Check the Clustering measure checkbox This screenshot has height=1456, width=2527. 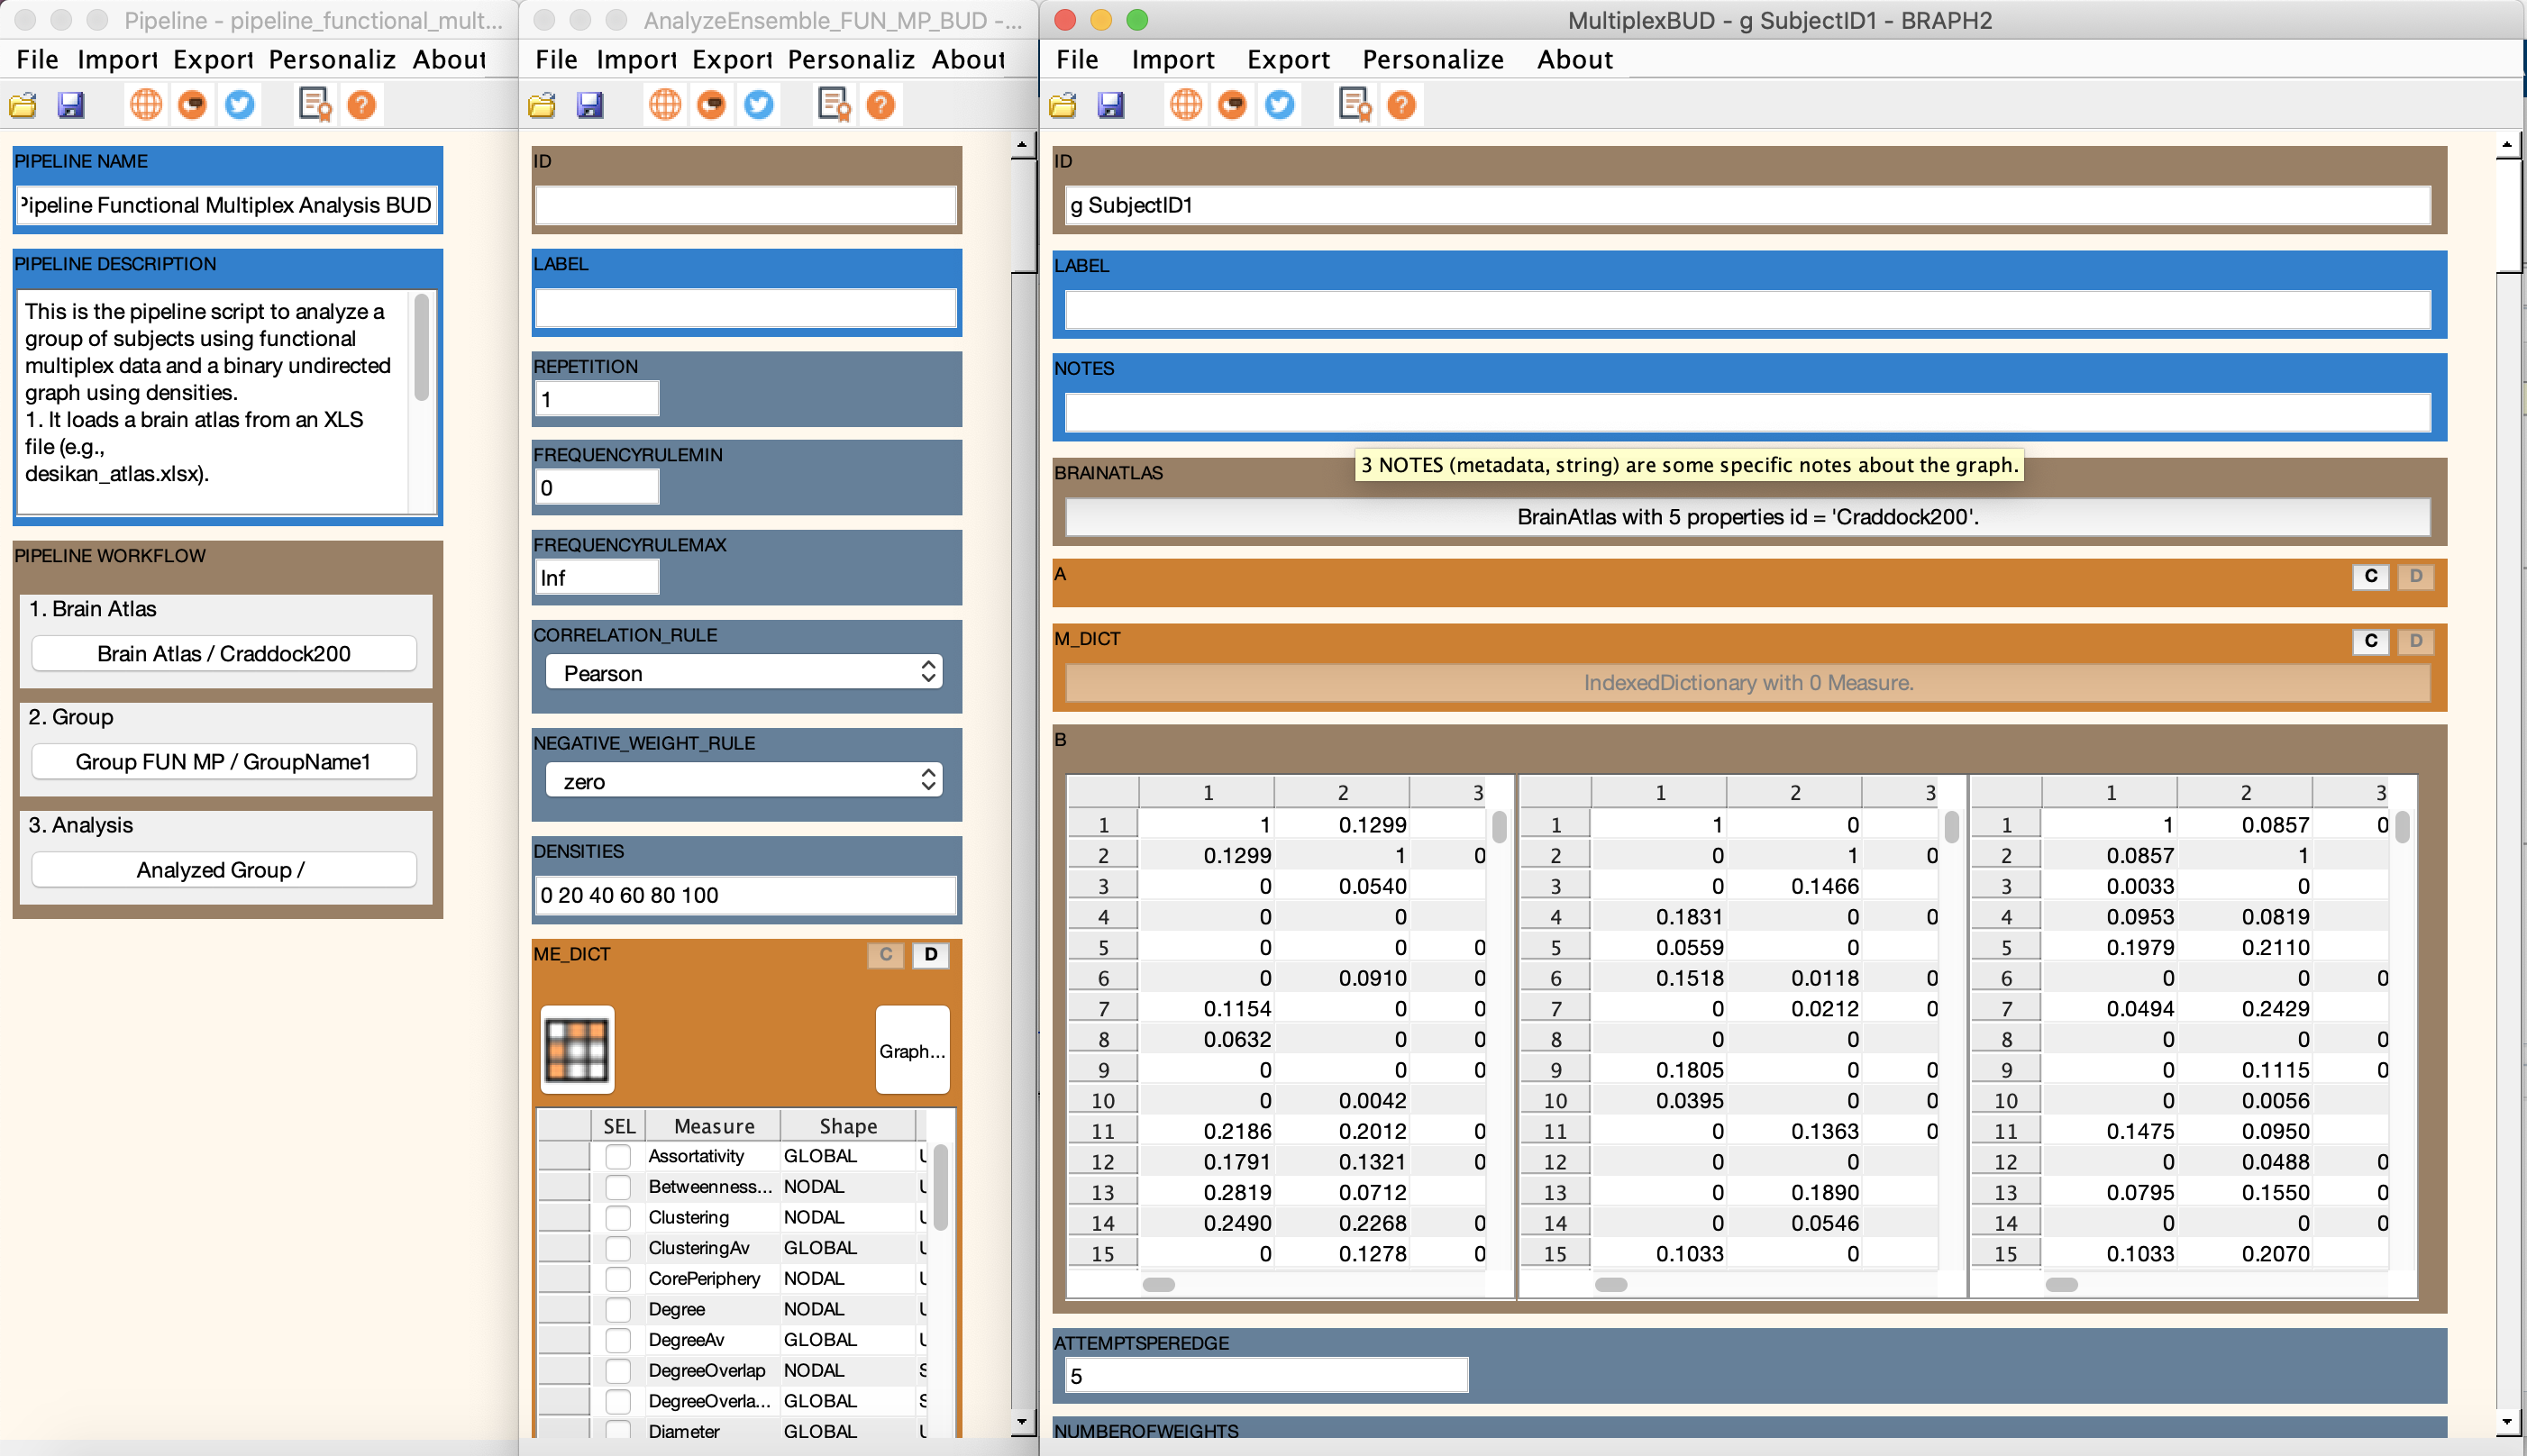coord(619,1217)
